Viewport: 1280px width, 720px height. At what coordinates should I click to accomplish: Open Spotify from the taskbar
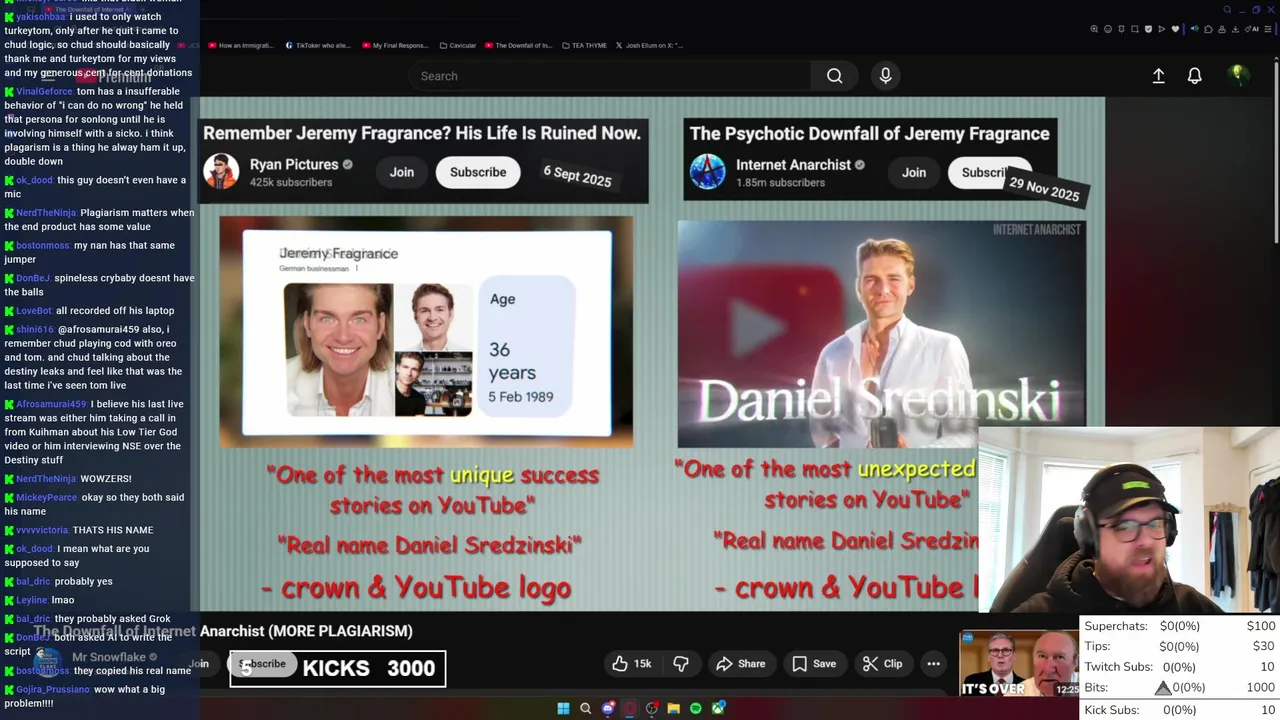coord(695,709)
